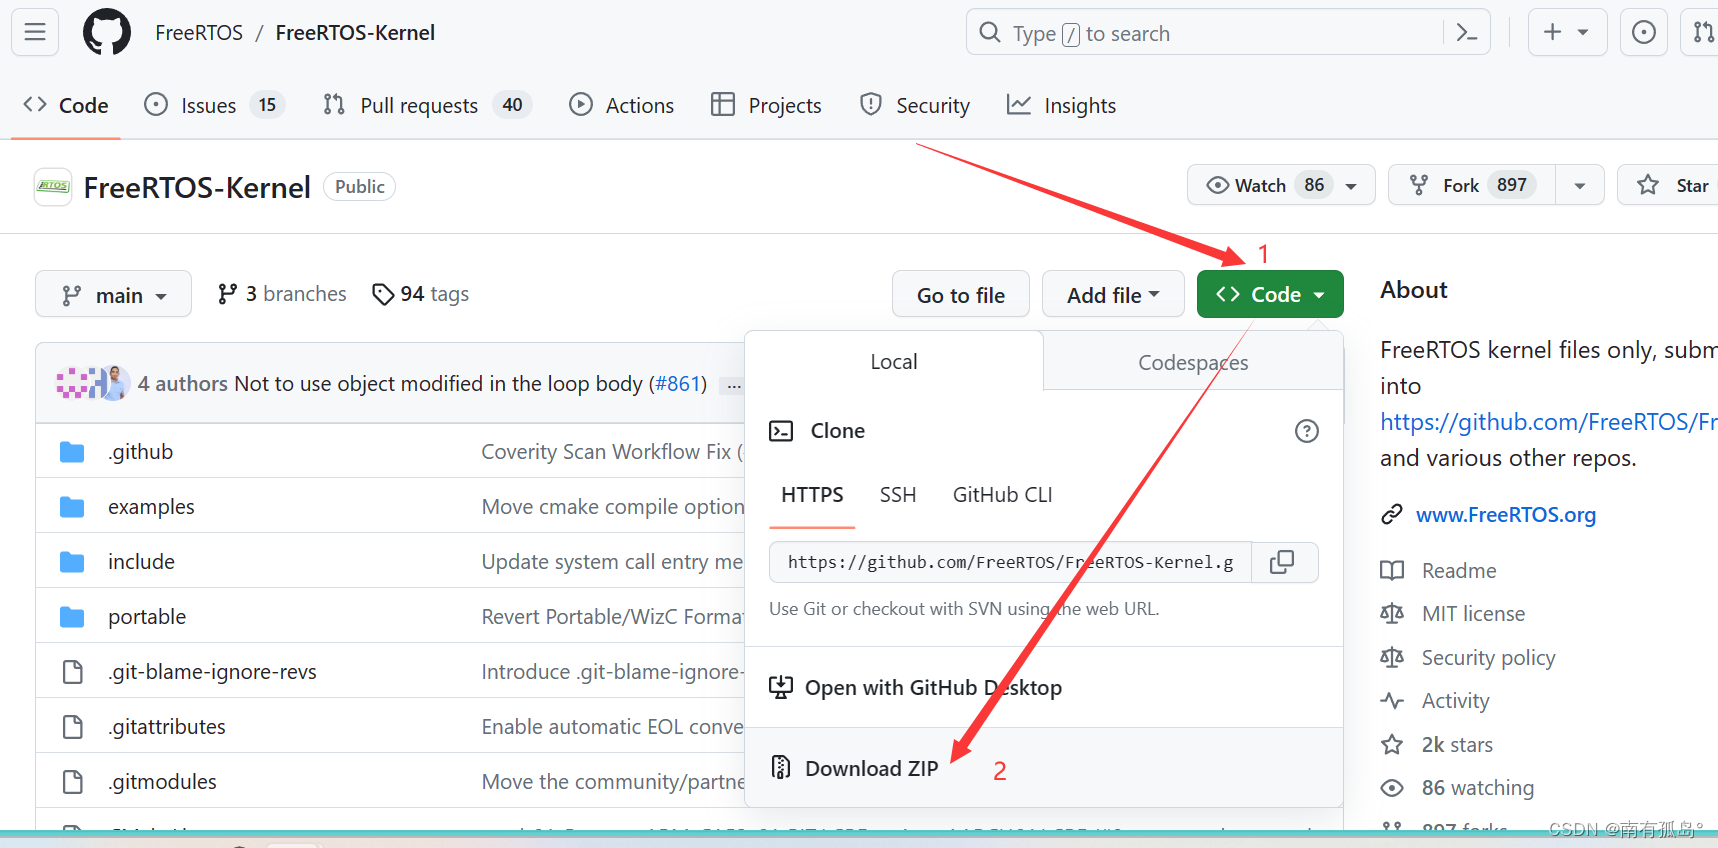Click the .gitattributes file icon

coord(72,727)
